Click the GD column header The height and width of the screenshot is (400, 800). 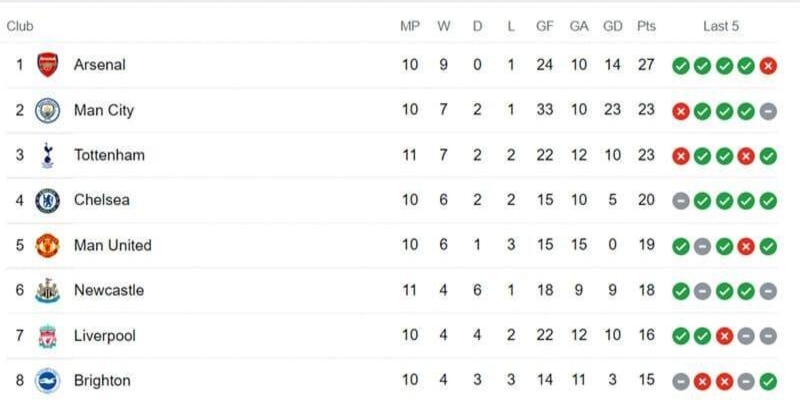tap(612, 26)
